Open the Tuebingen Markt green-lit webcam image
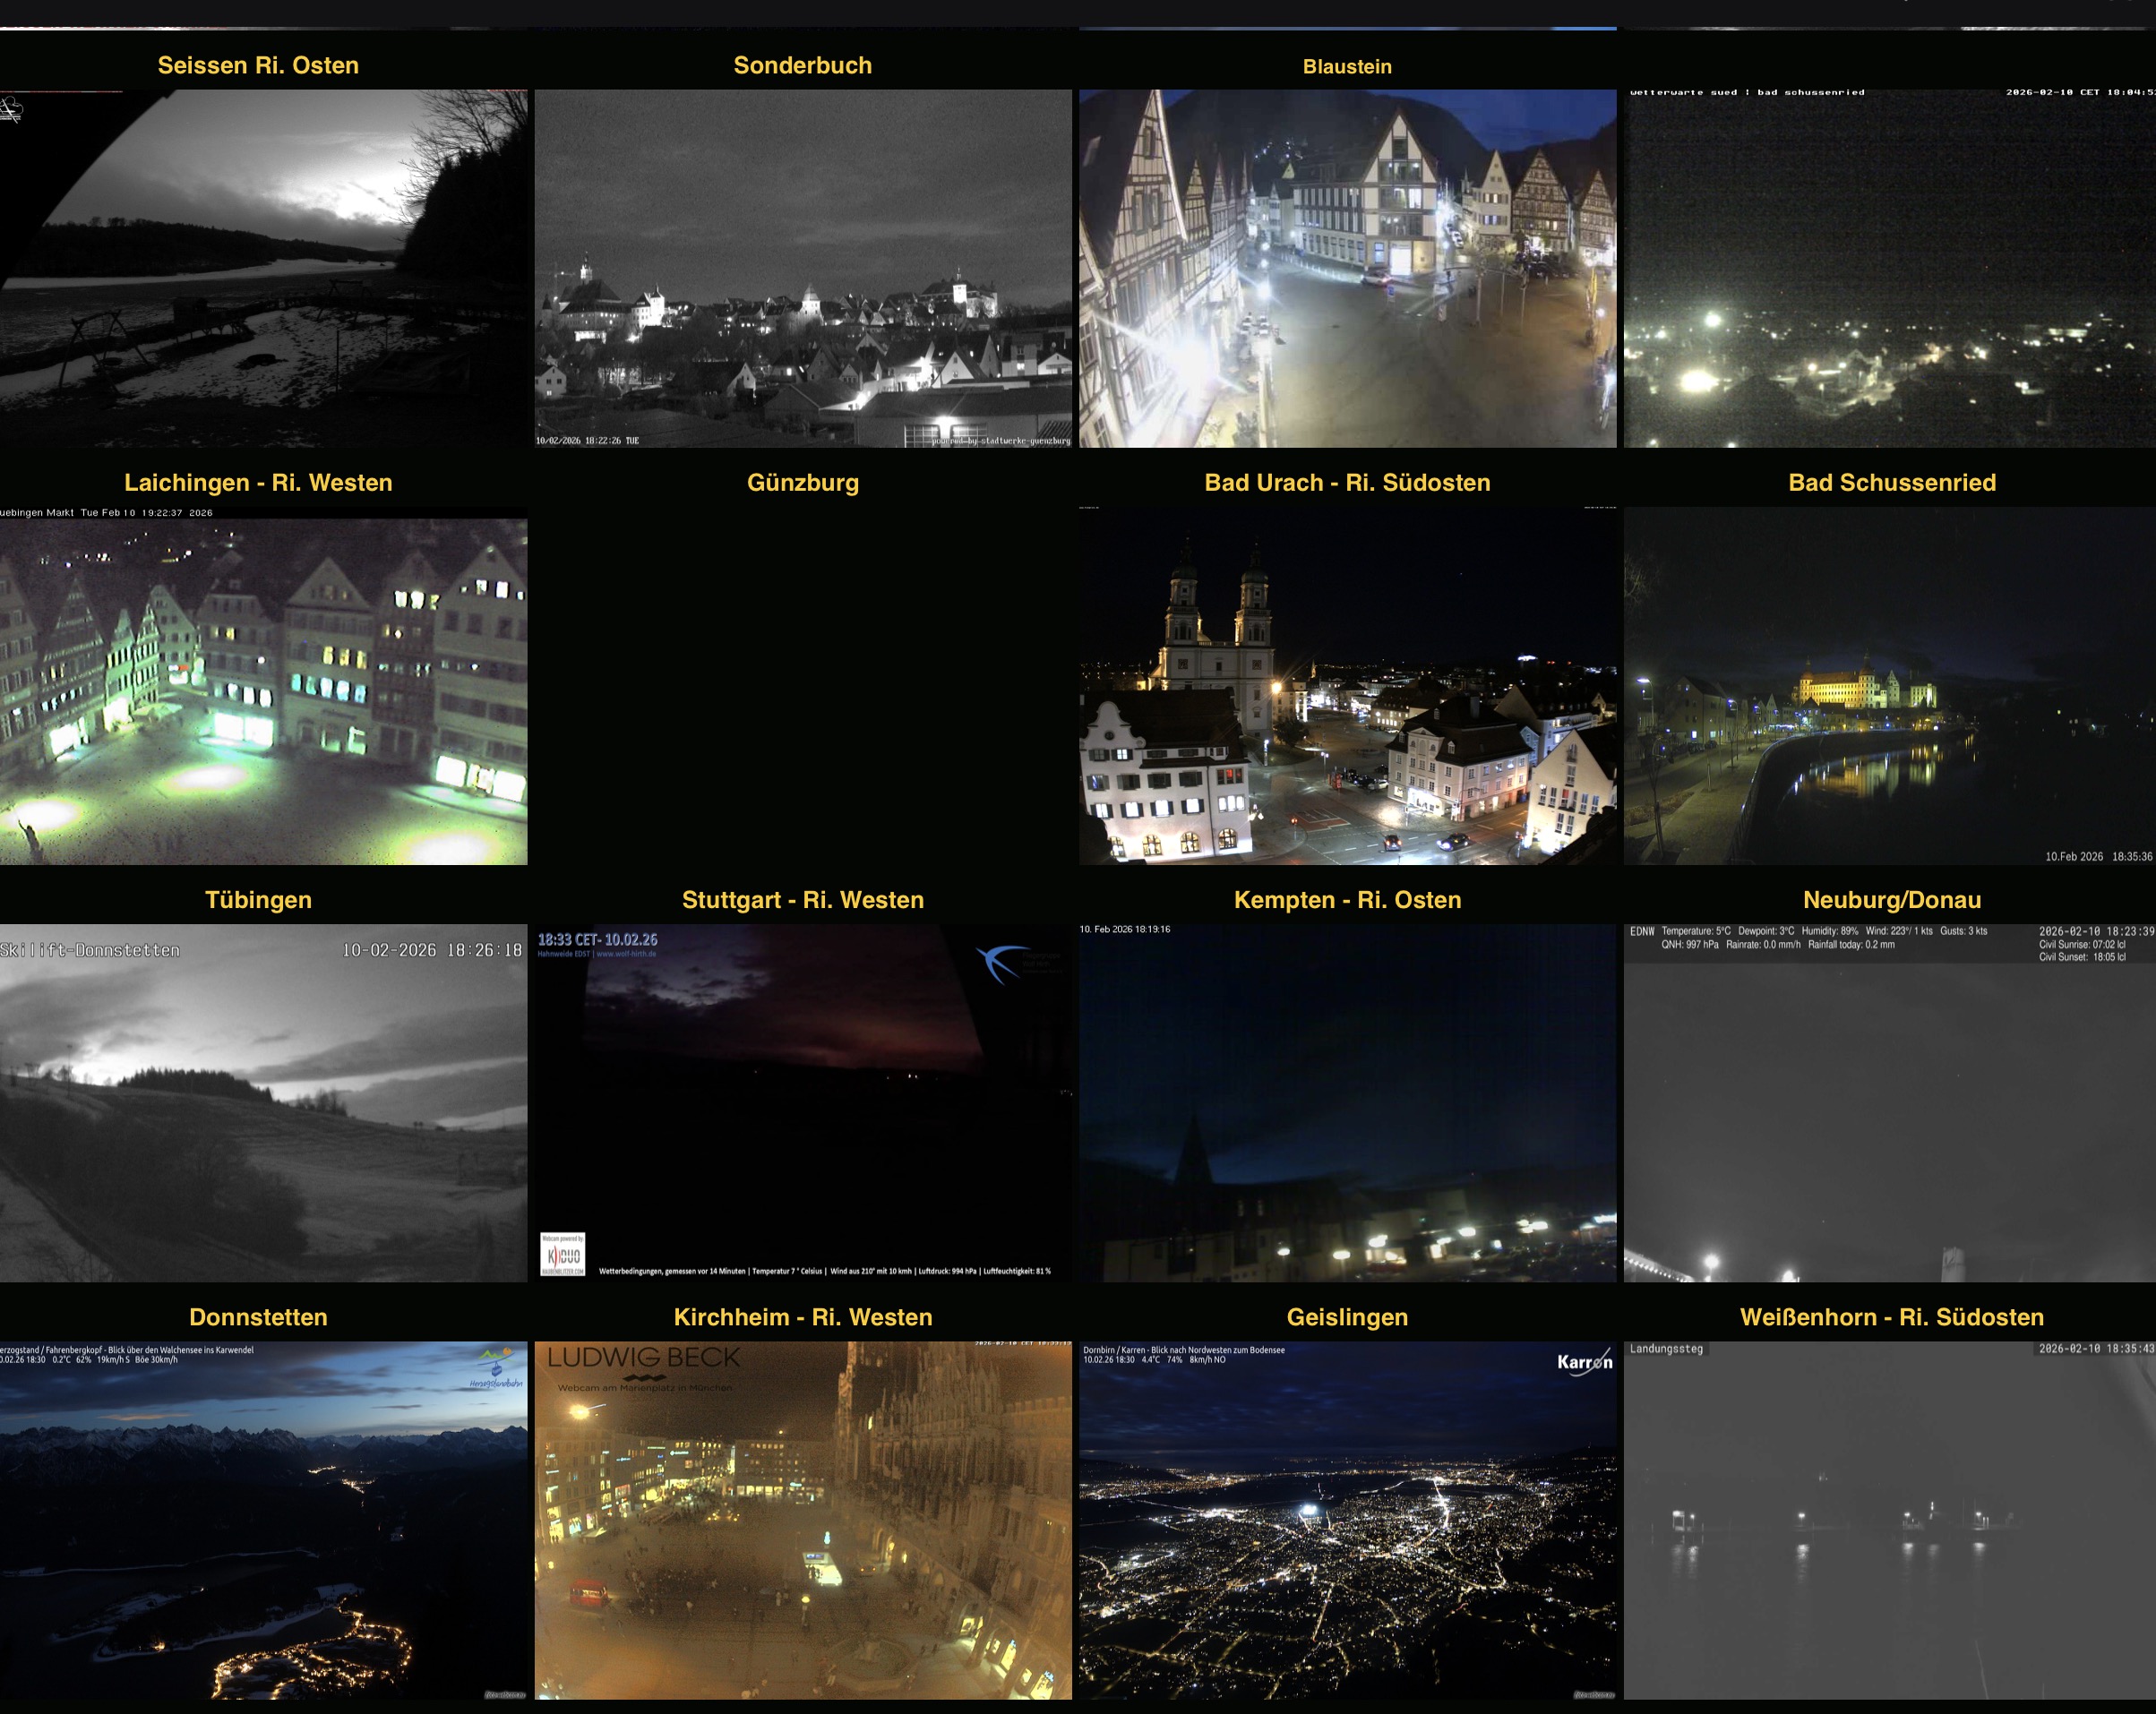The height and width of the screenshot is (1714, 2156). click(263, 686)
